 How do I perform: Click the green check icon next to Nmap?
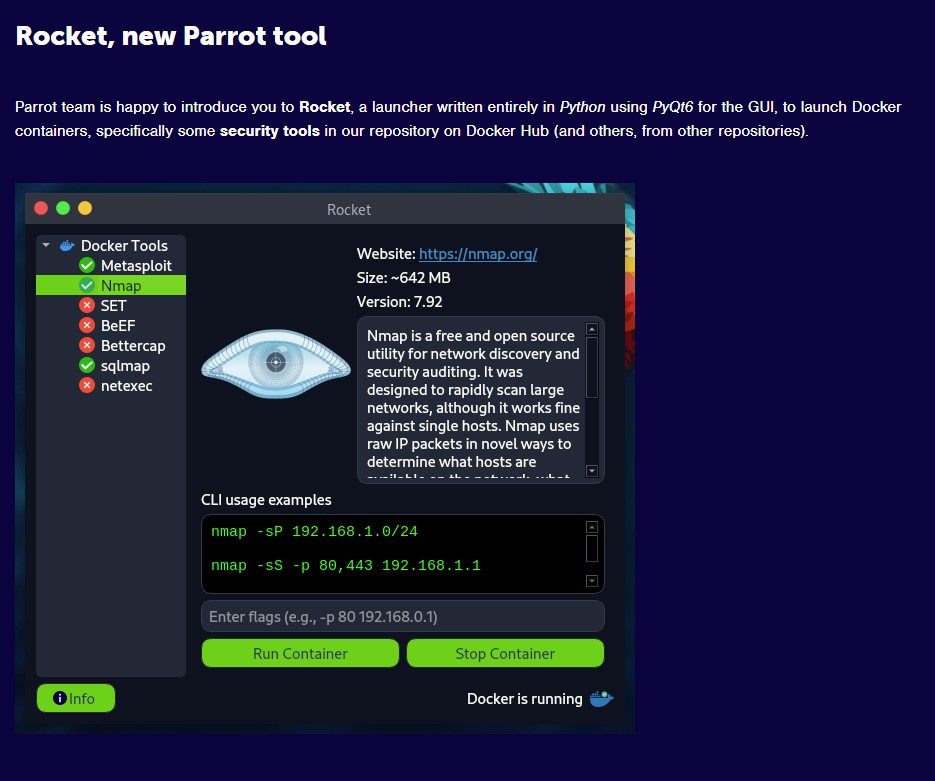pos(87,286)
